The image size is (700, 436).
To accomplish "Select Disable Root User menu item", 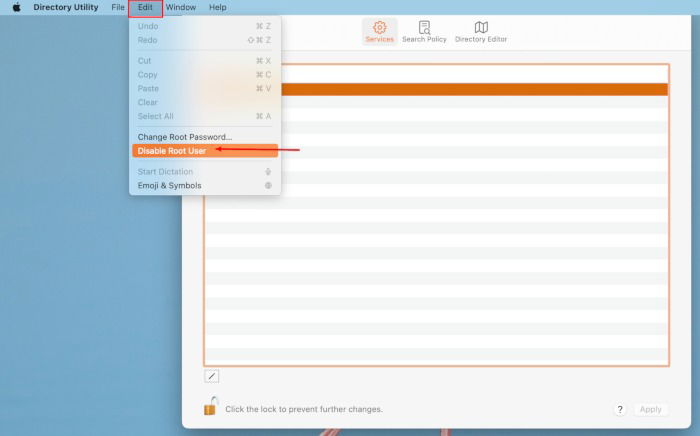I will [172, 151].
